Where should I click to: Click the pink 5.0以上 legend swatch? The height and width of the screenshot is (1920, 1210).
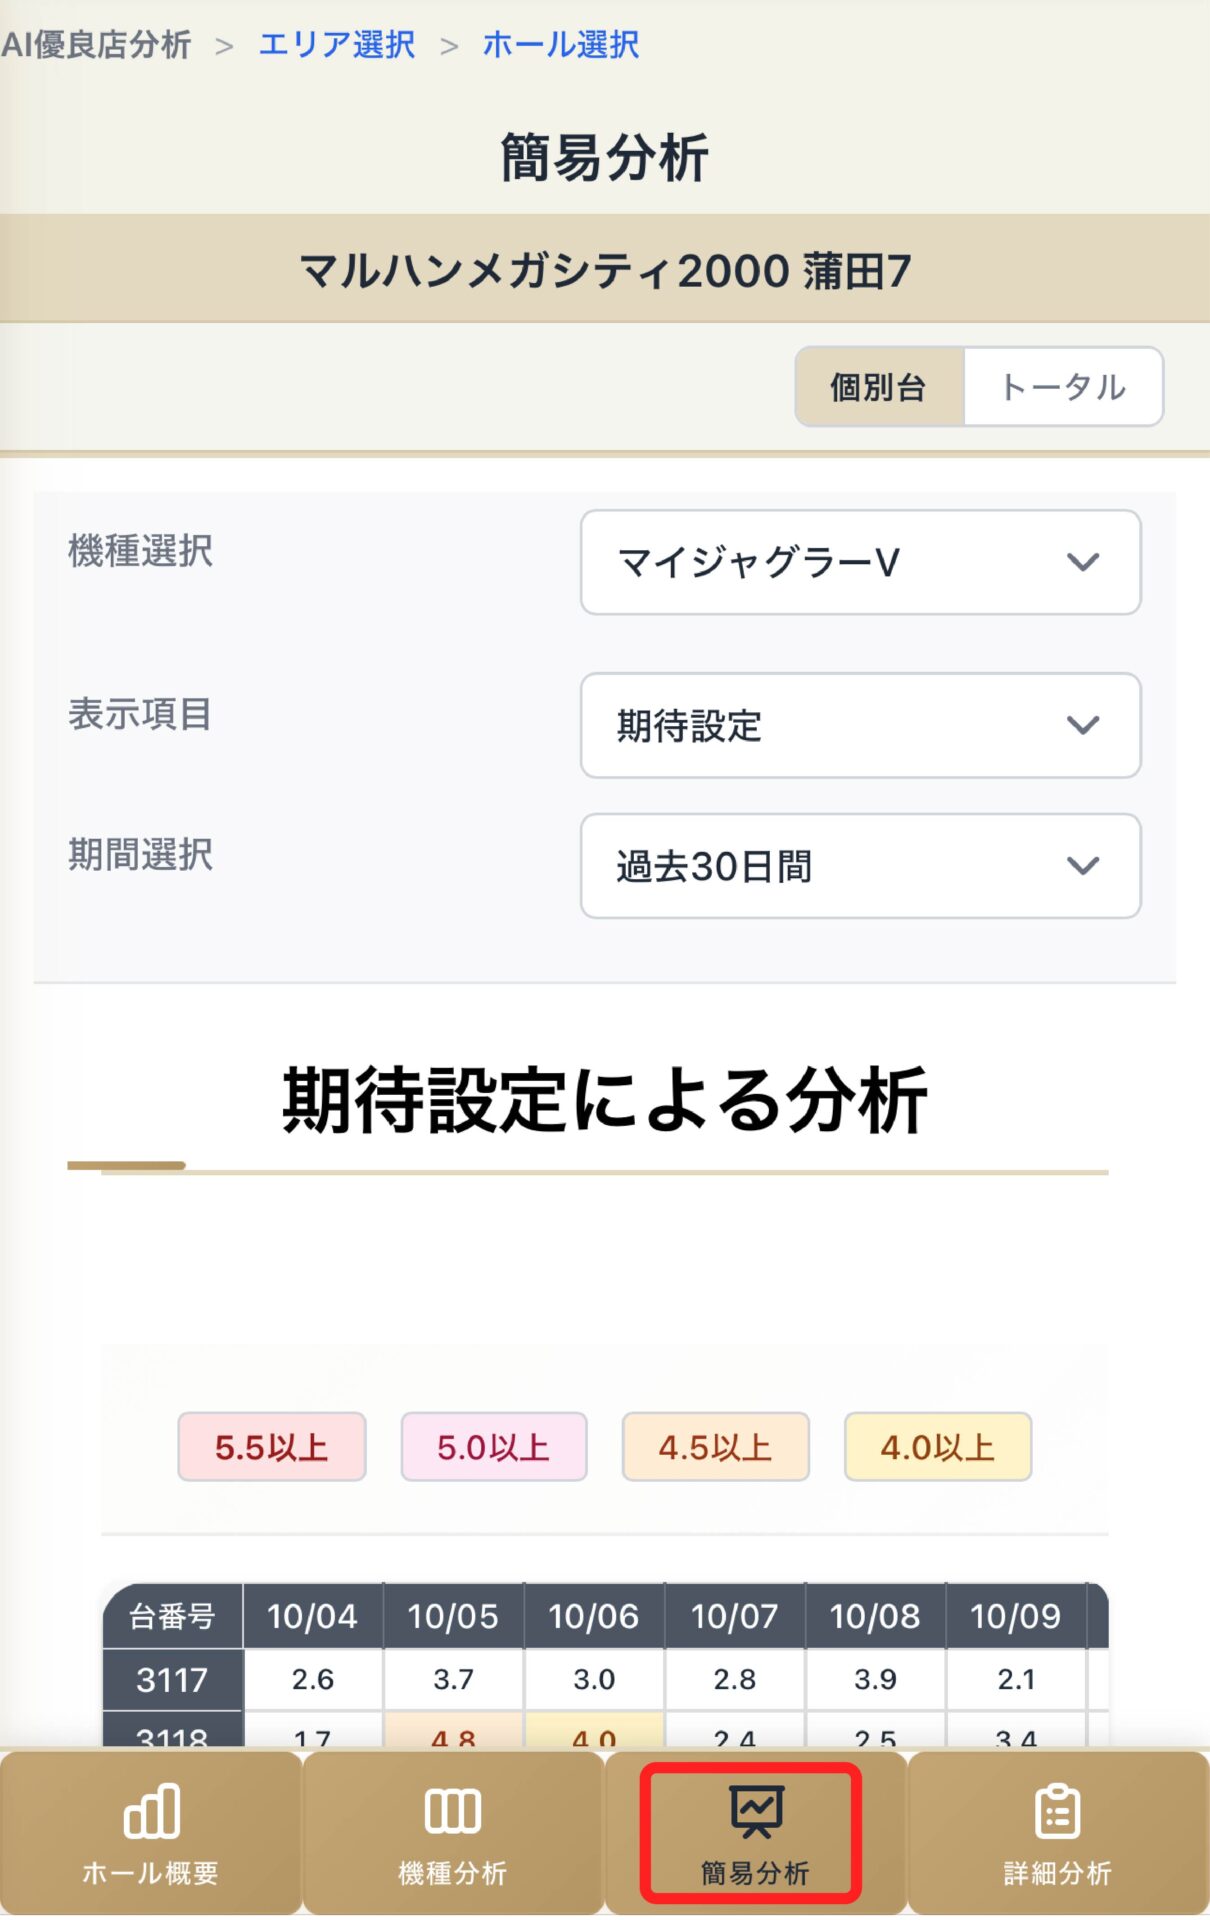click(x=494, y=1447)
